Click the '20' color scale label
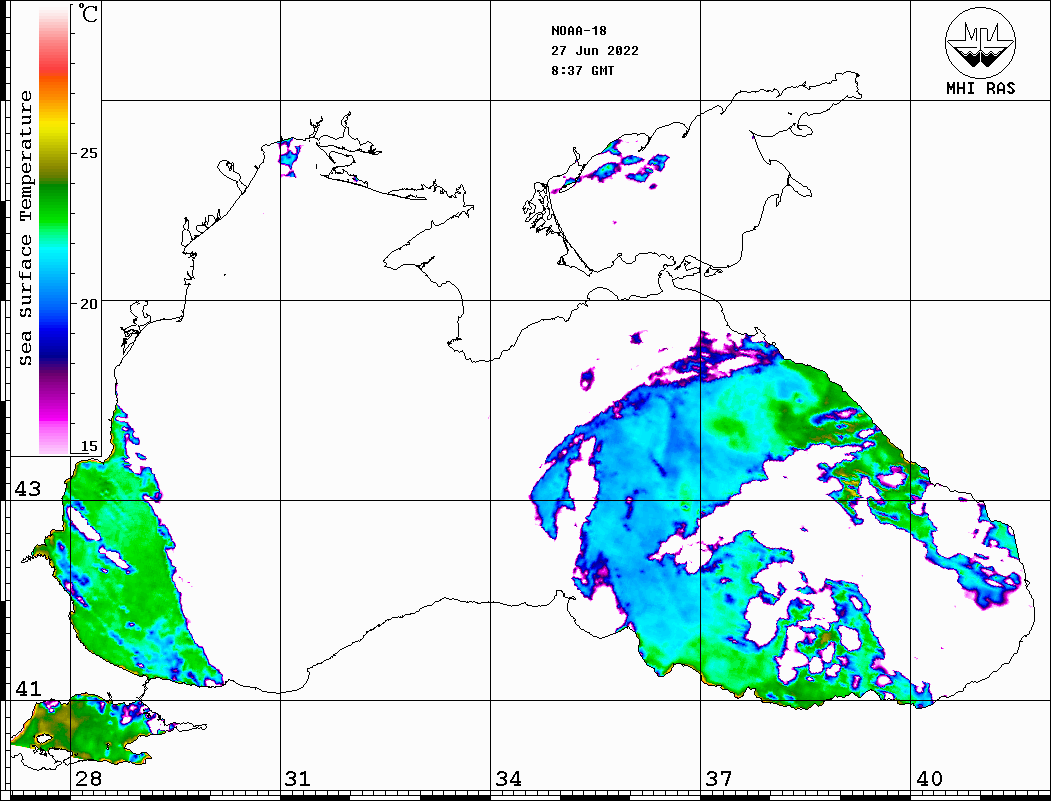1051x801 pixels. point(89,304)
